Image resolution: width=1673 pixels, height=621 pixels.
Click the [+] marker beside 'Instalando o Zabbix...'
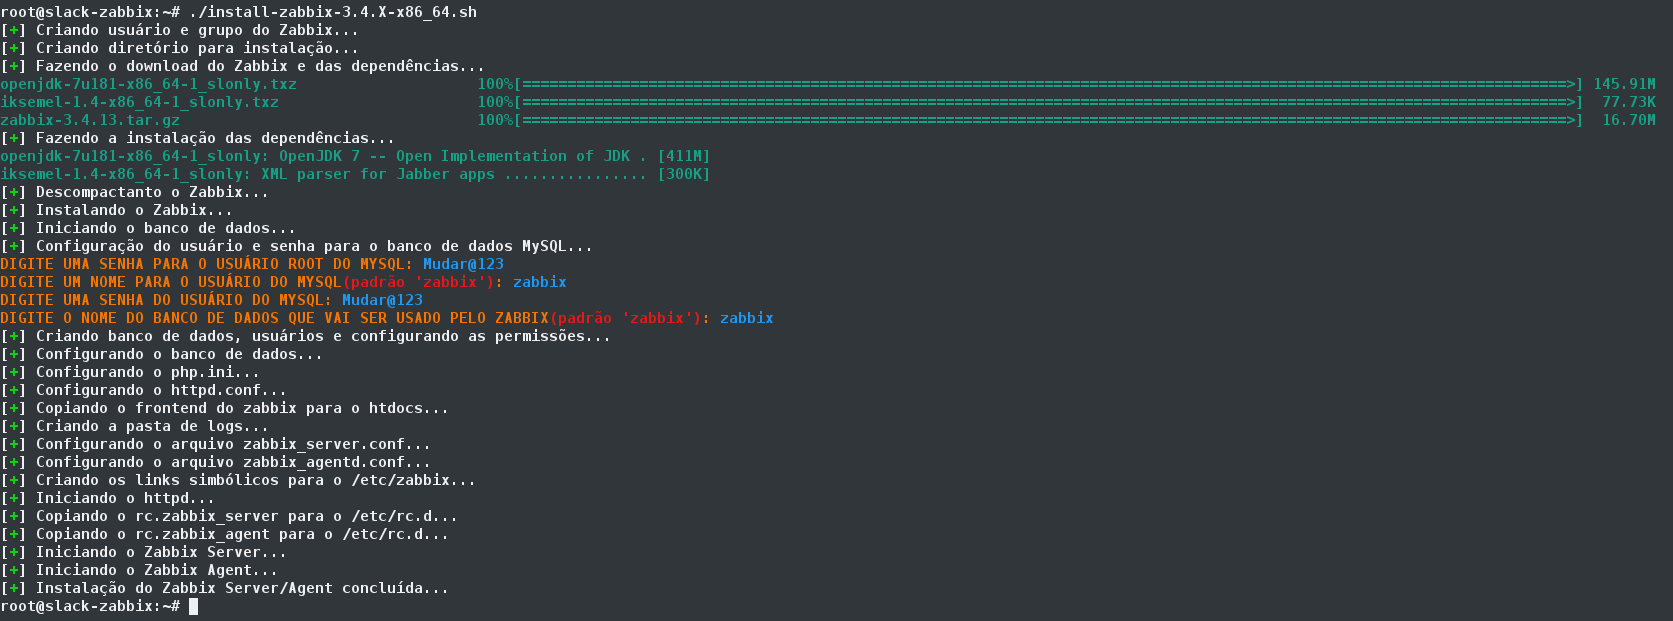pos(13,210)
